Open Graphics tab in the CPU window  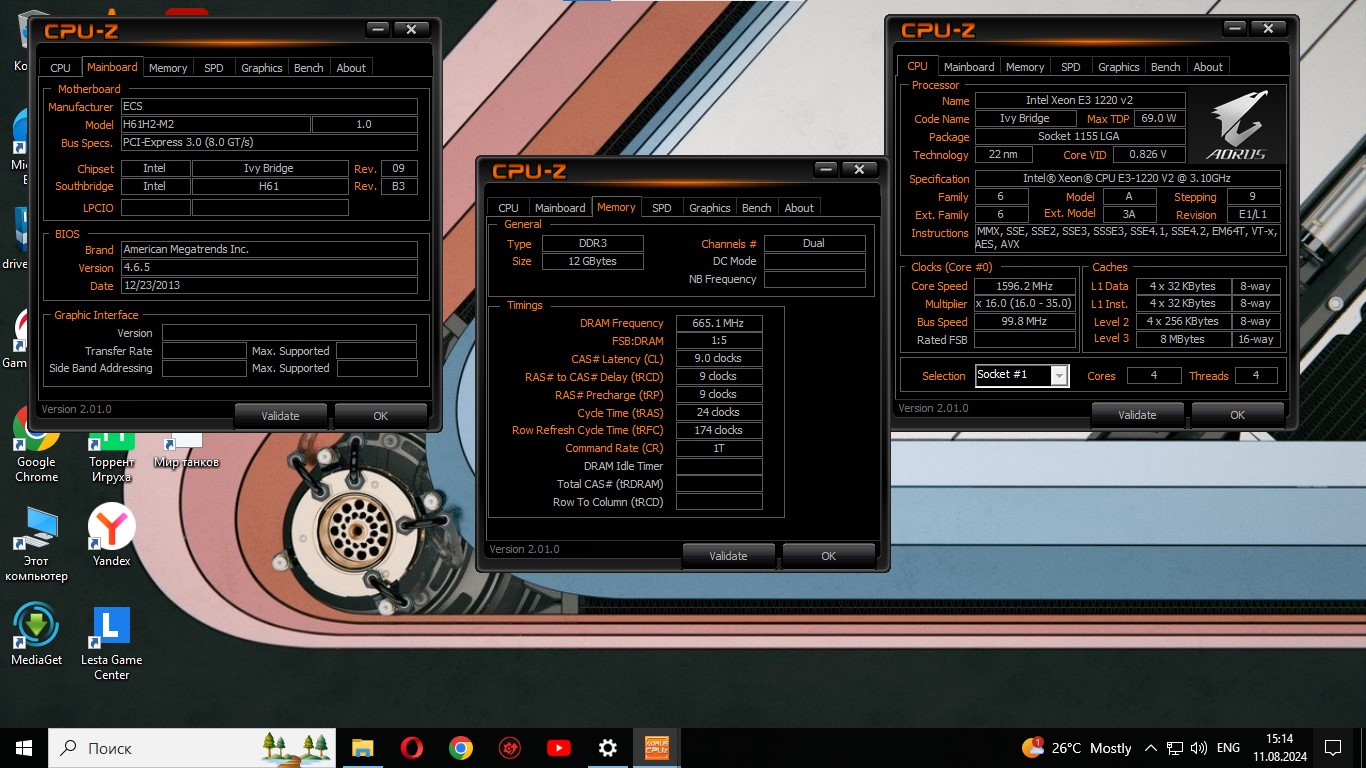click(x=1119, y=67)
